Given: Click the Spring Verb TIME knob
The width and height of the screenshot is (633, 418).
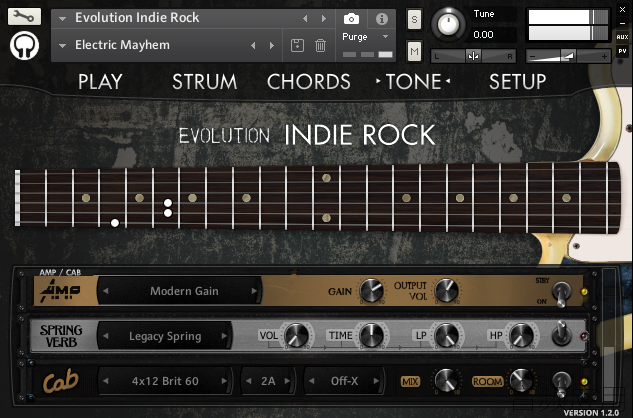Looking at the screenshot, I should (x=371, y=335).
